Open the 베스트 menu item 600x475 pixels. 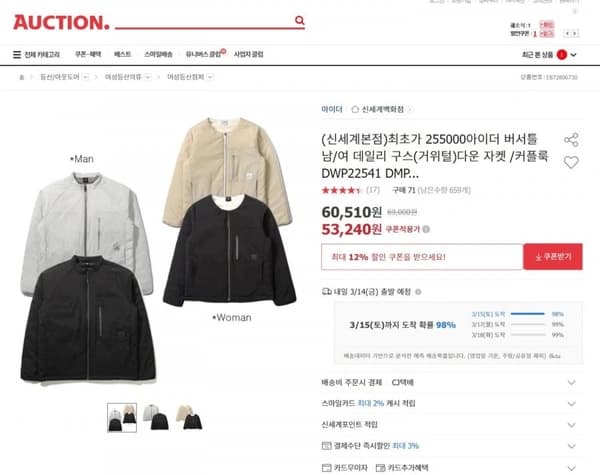[122, 54]
